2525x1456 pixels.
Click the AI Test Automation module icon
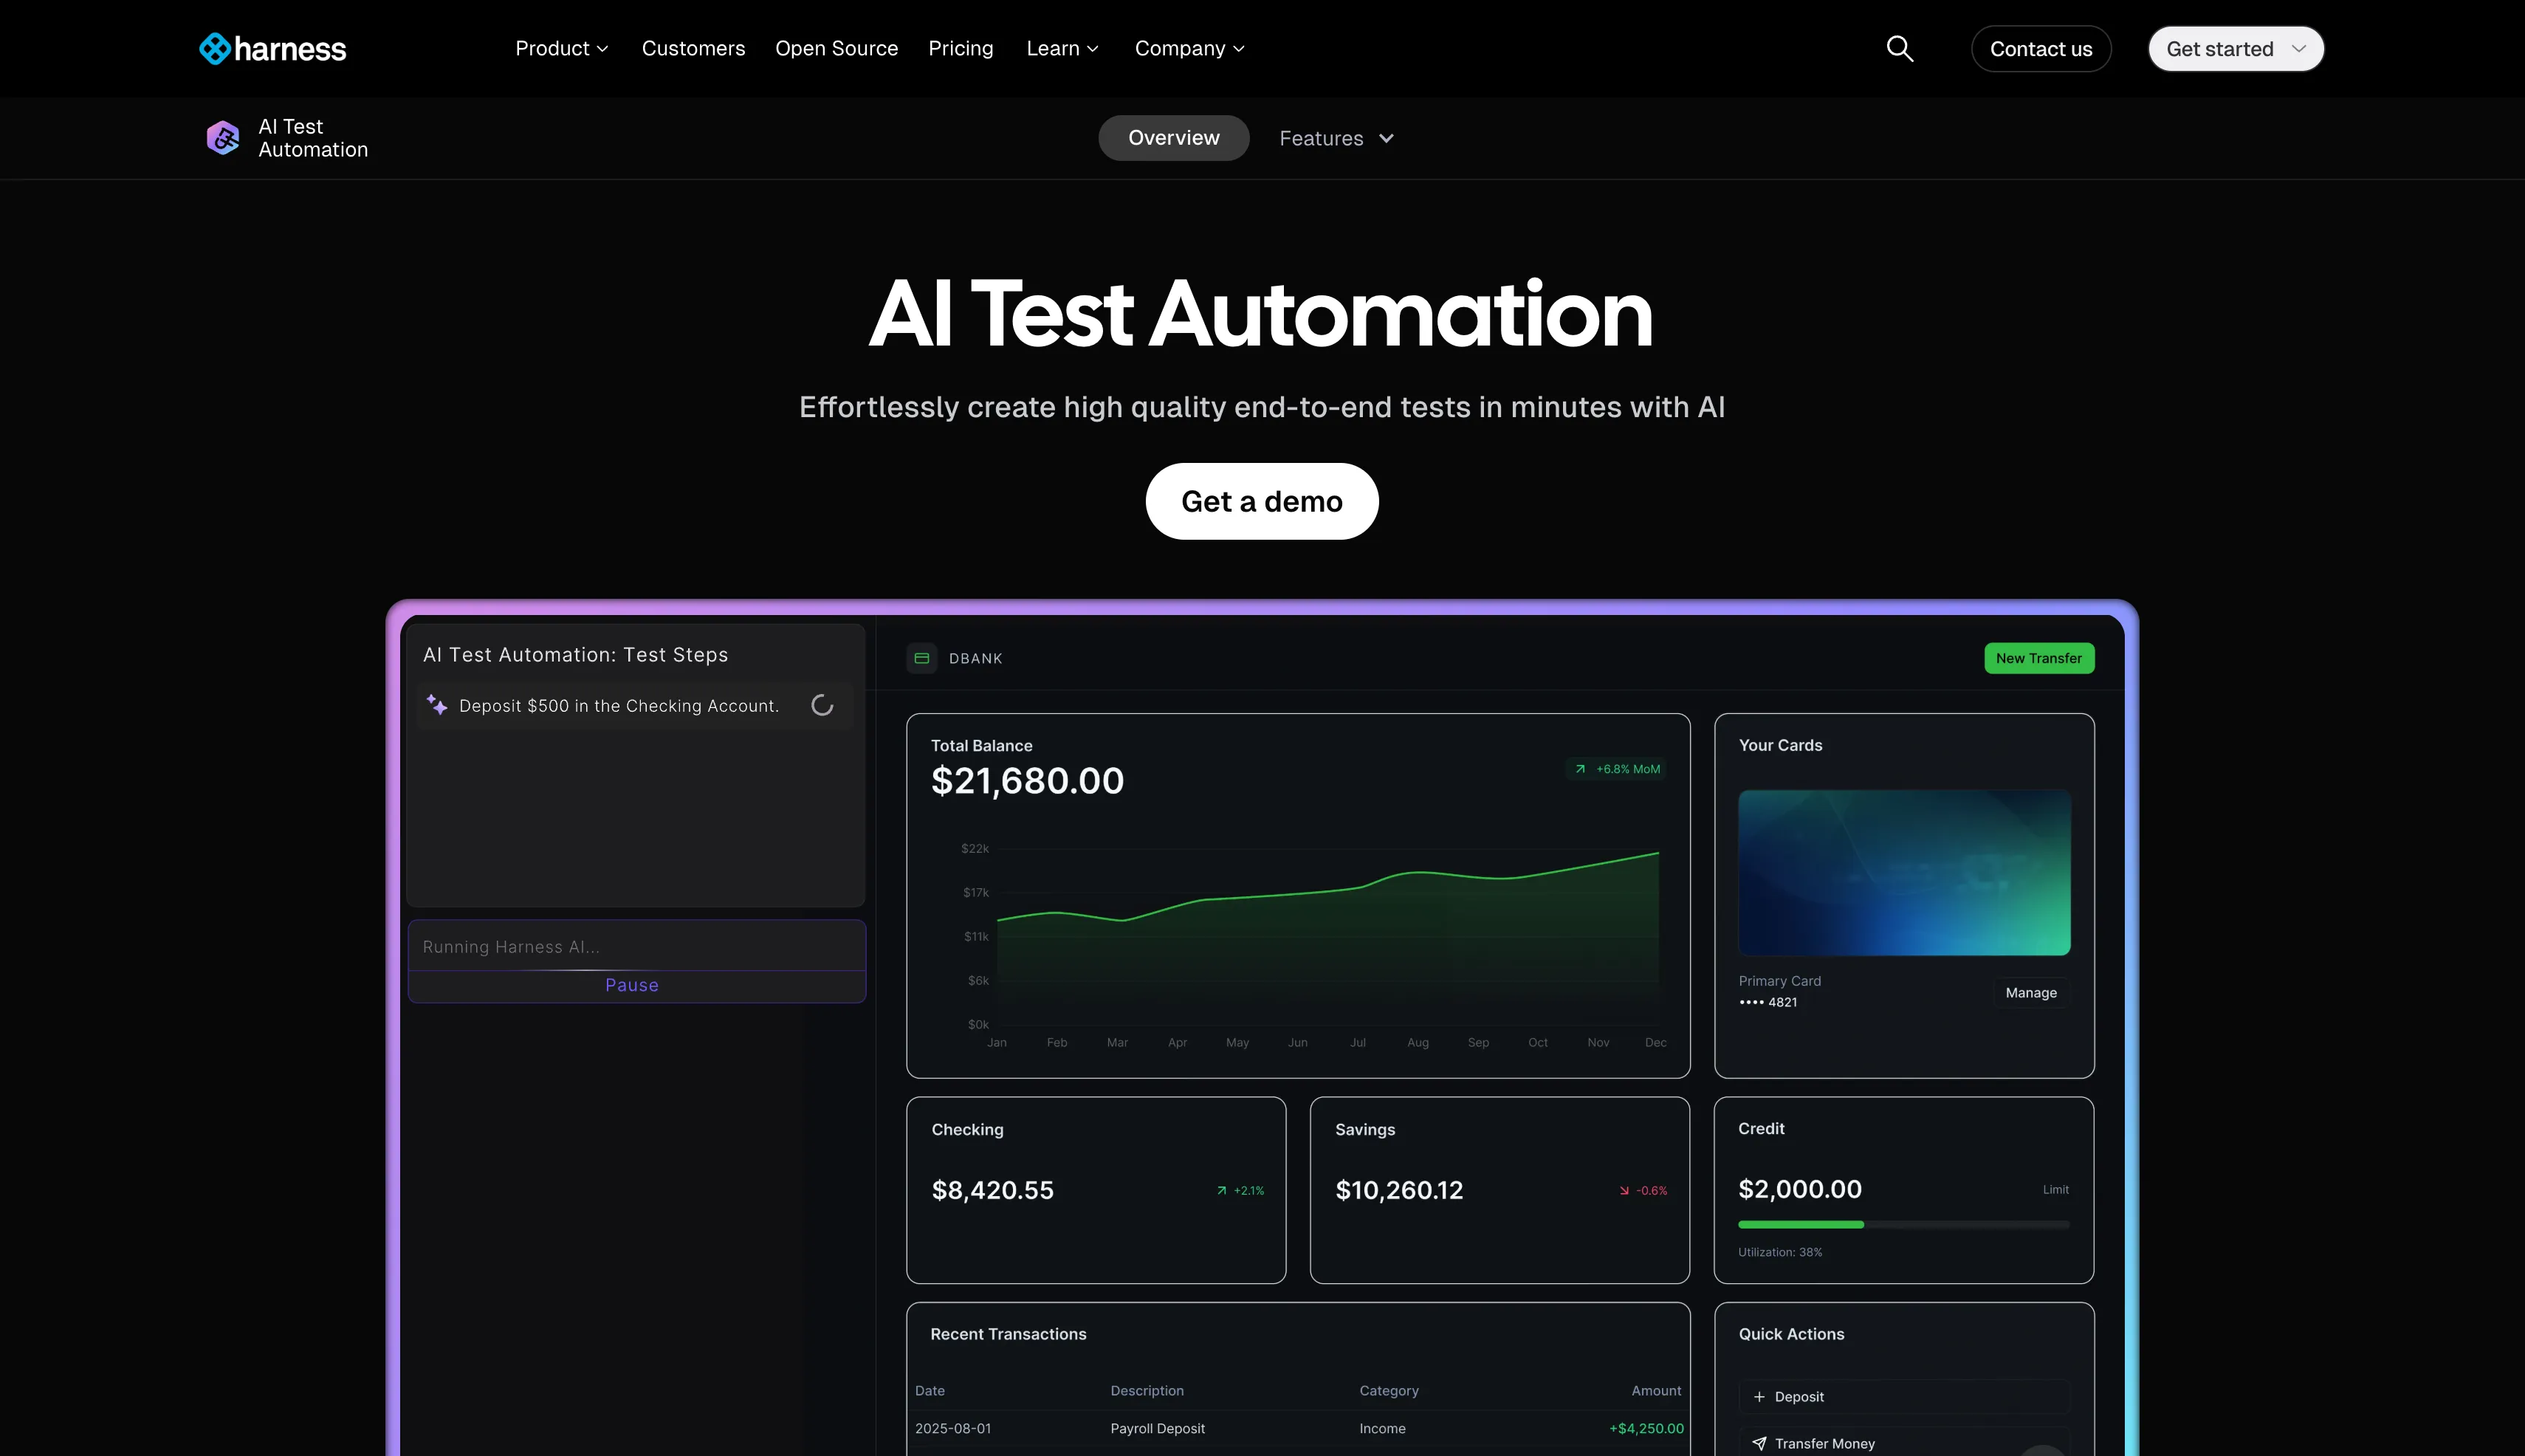click(223, 138)
